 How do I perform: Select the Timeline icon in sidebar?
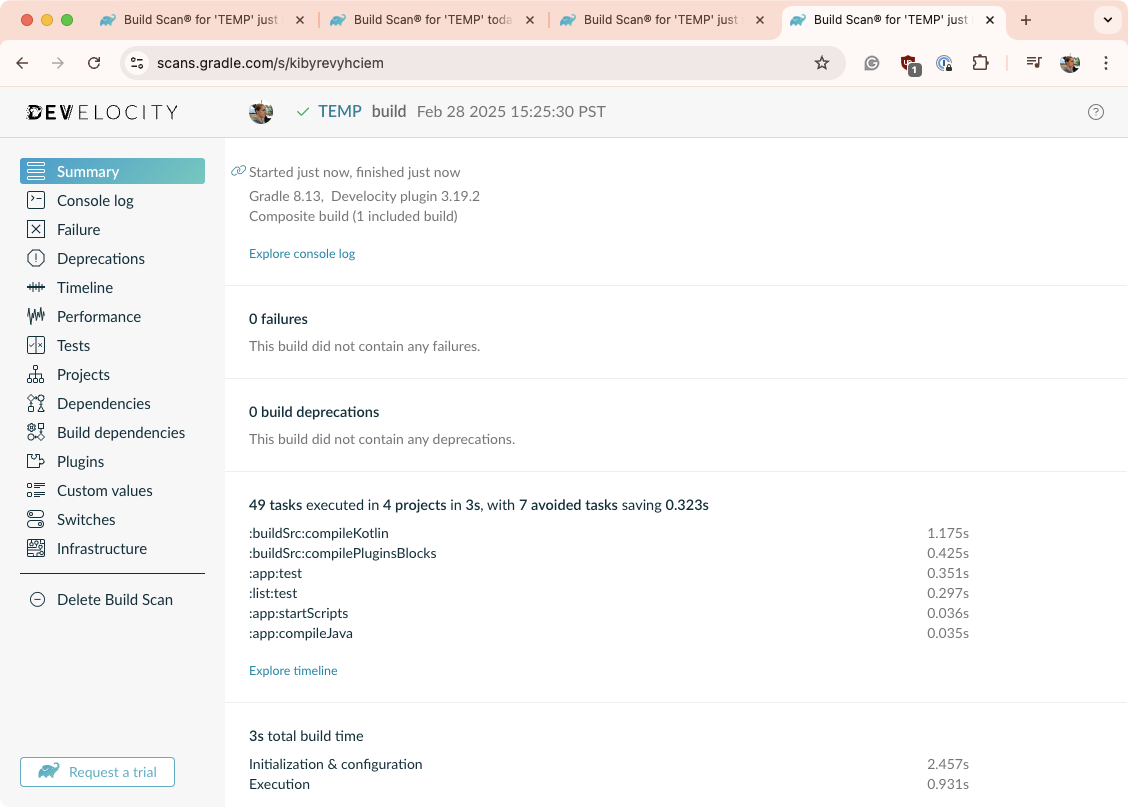coord(36,287)
